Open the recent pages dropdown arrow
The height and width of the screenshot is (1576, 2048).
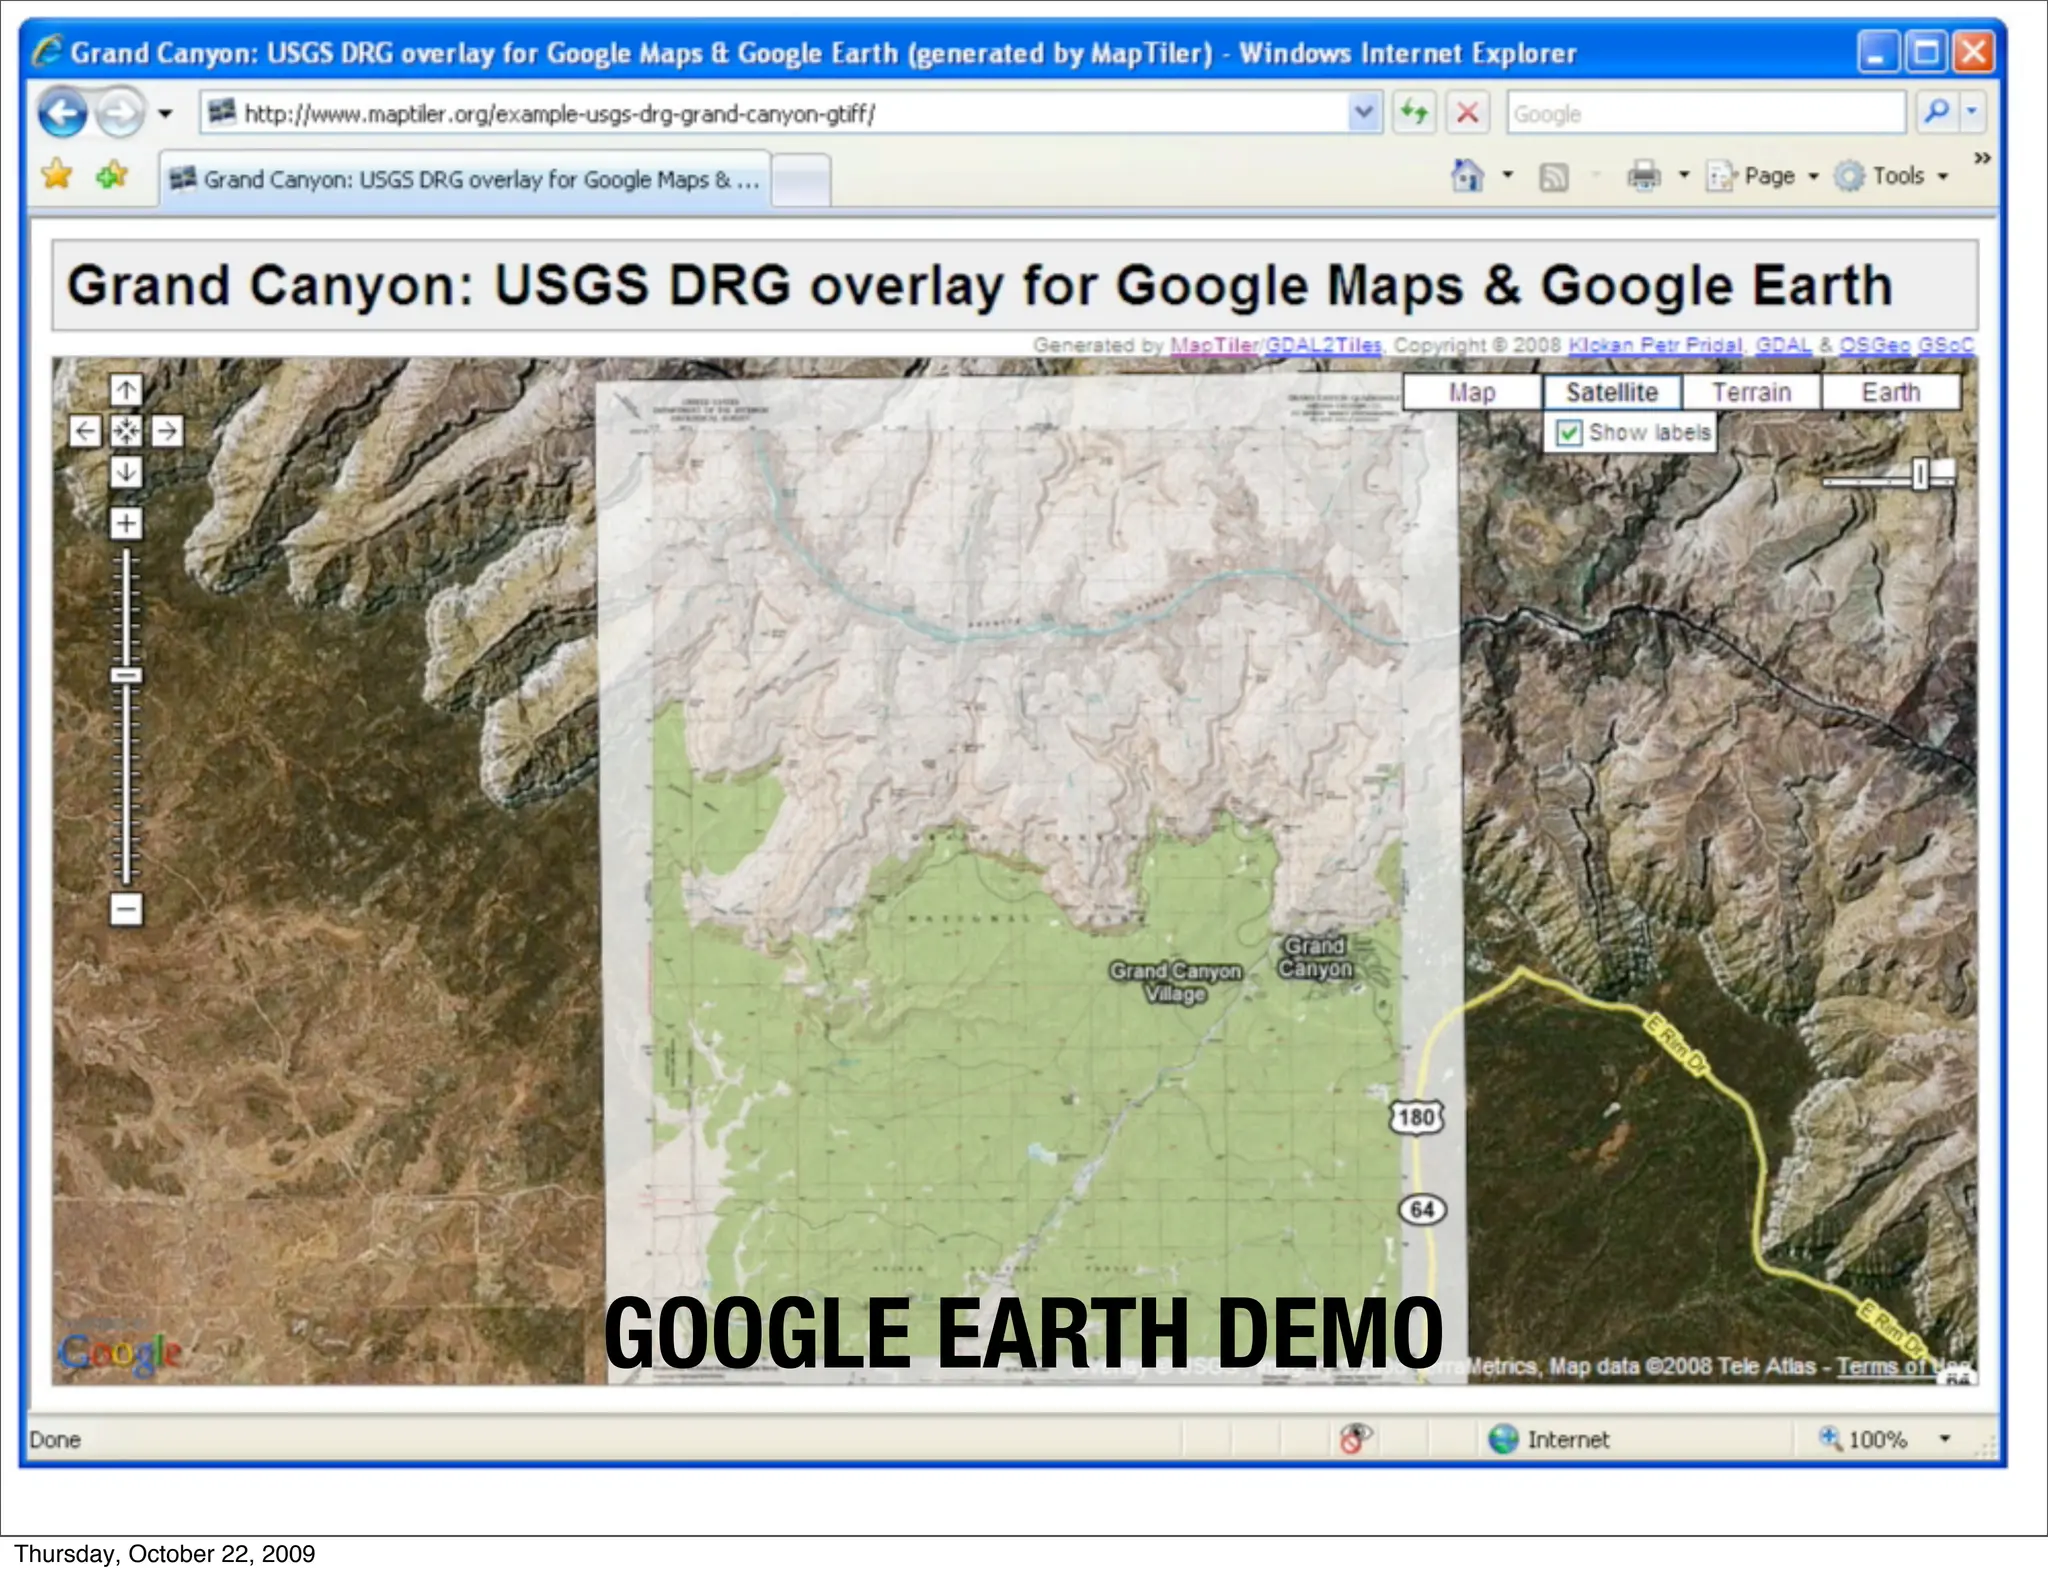(166, 113)
